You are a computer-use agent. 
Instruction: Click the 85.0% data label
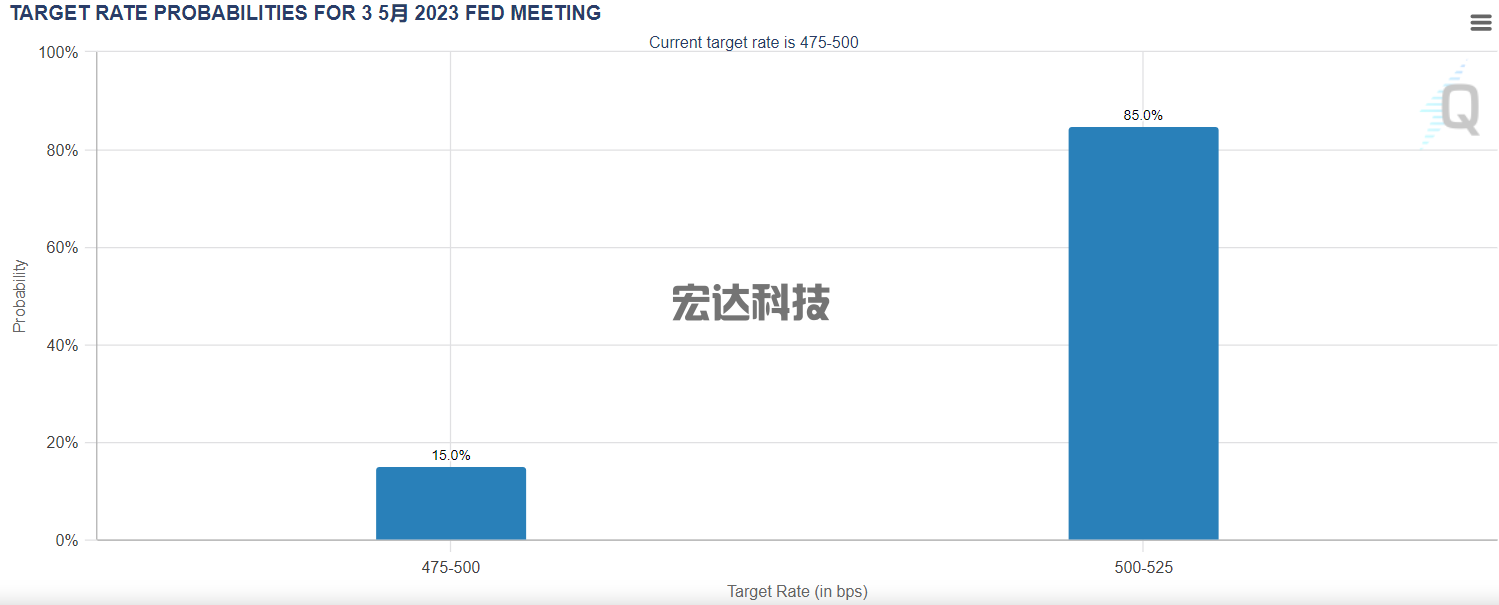pyautogui.click(x=1143, y=115)
